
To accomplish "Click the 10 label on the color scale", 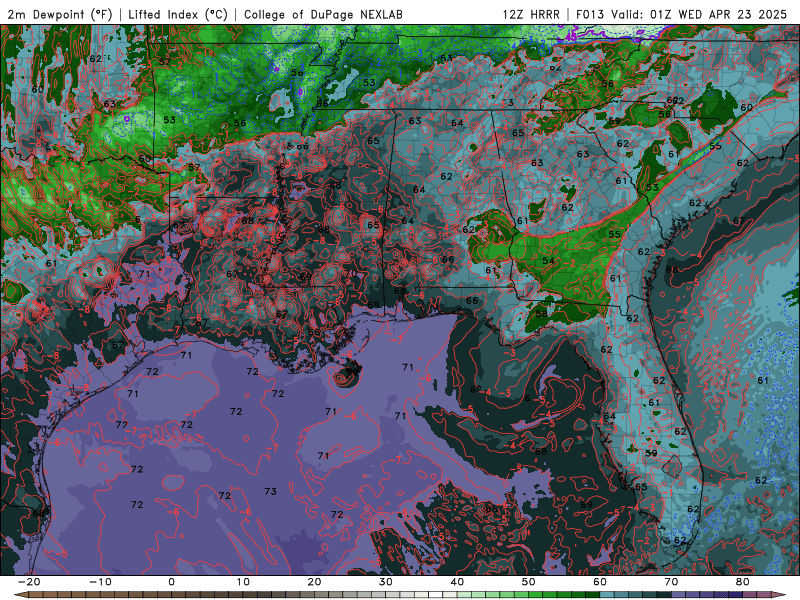I will pyautogui.click(x=243, y=582).
